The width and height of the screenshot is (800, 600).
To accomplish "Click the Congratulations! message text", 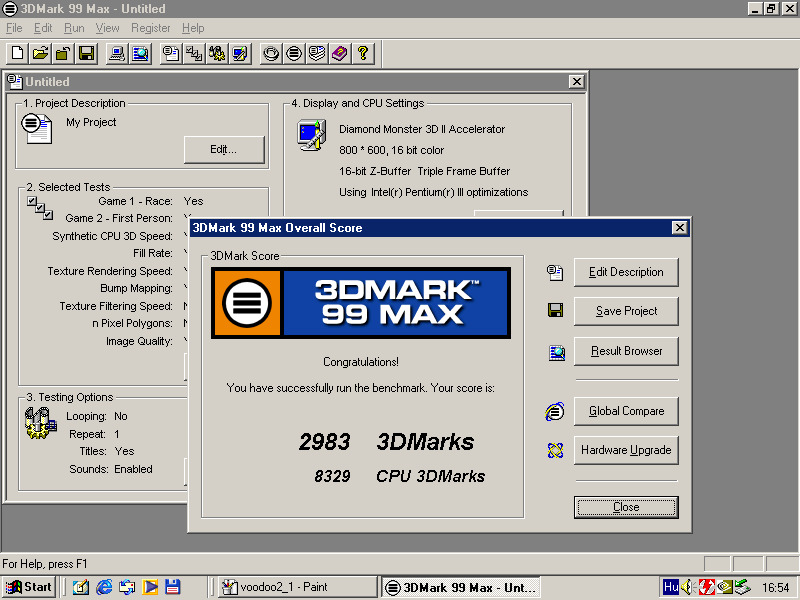I will point(361,362).
